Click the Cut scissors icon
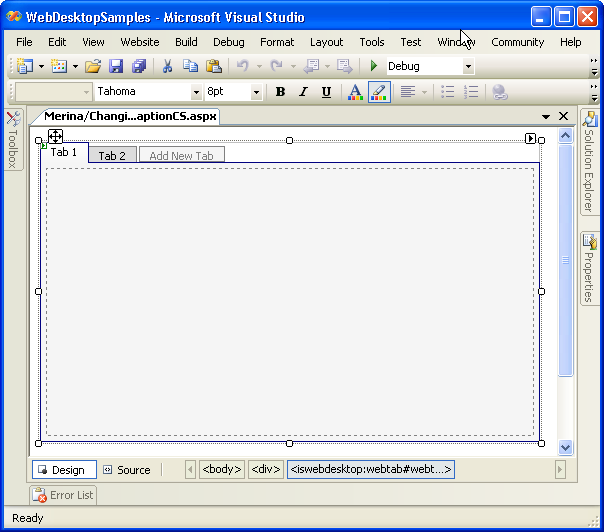 coord(167,66)
